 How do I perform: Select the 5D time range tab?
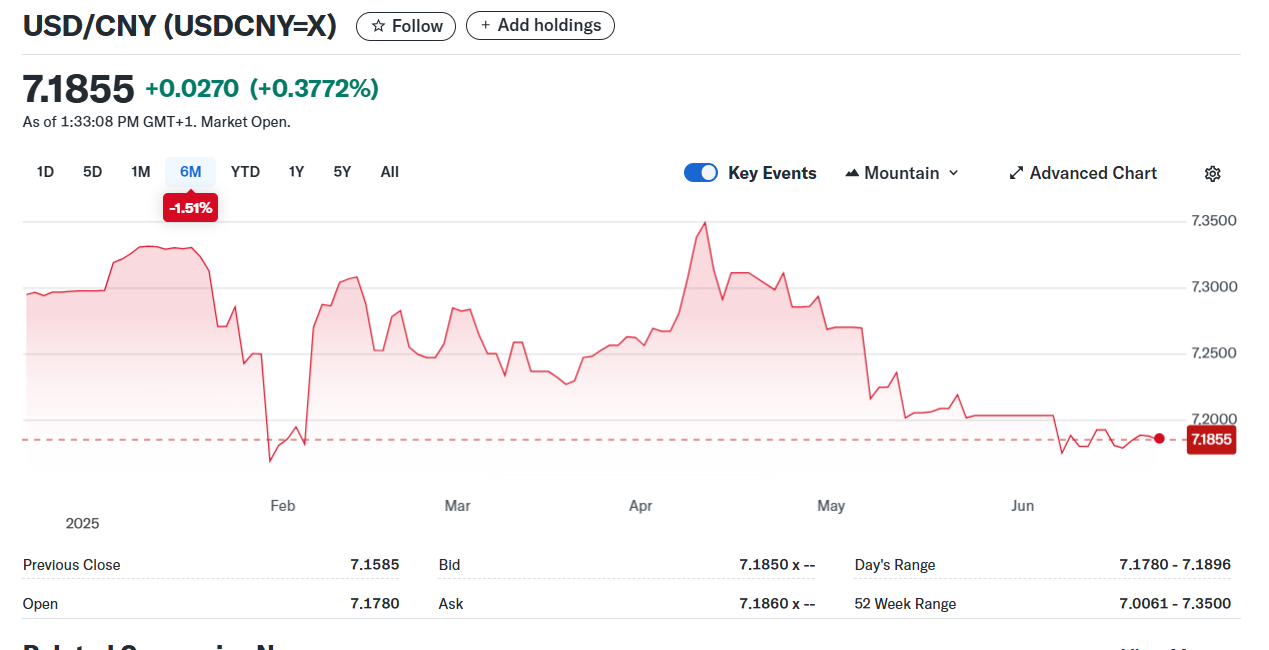92,172
